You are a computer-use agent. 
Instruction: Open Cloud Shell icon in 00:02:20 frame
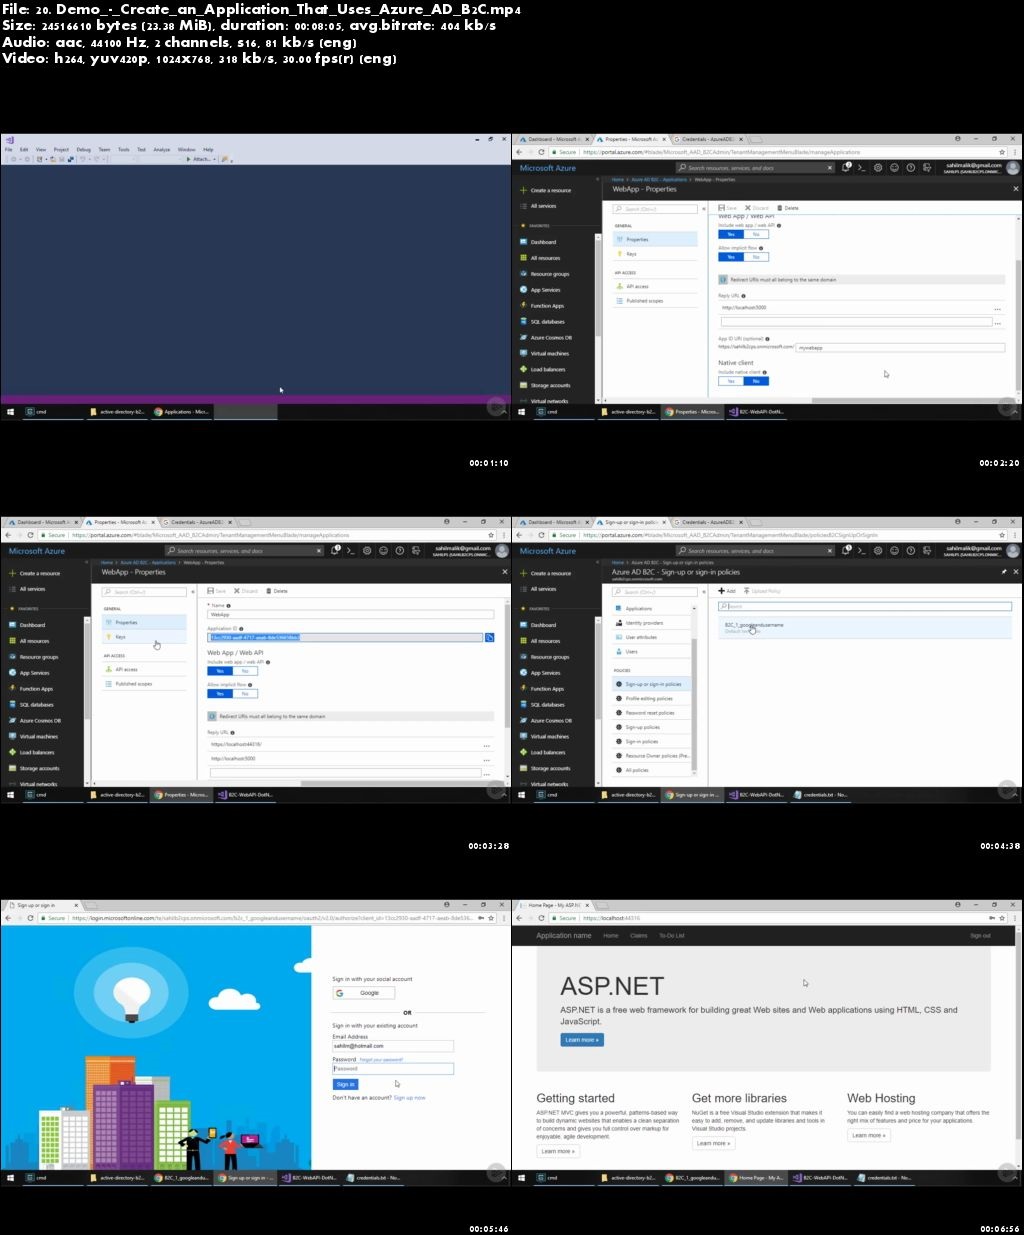click(862, 167)
